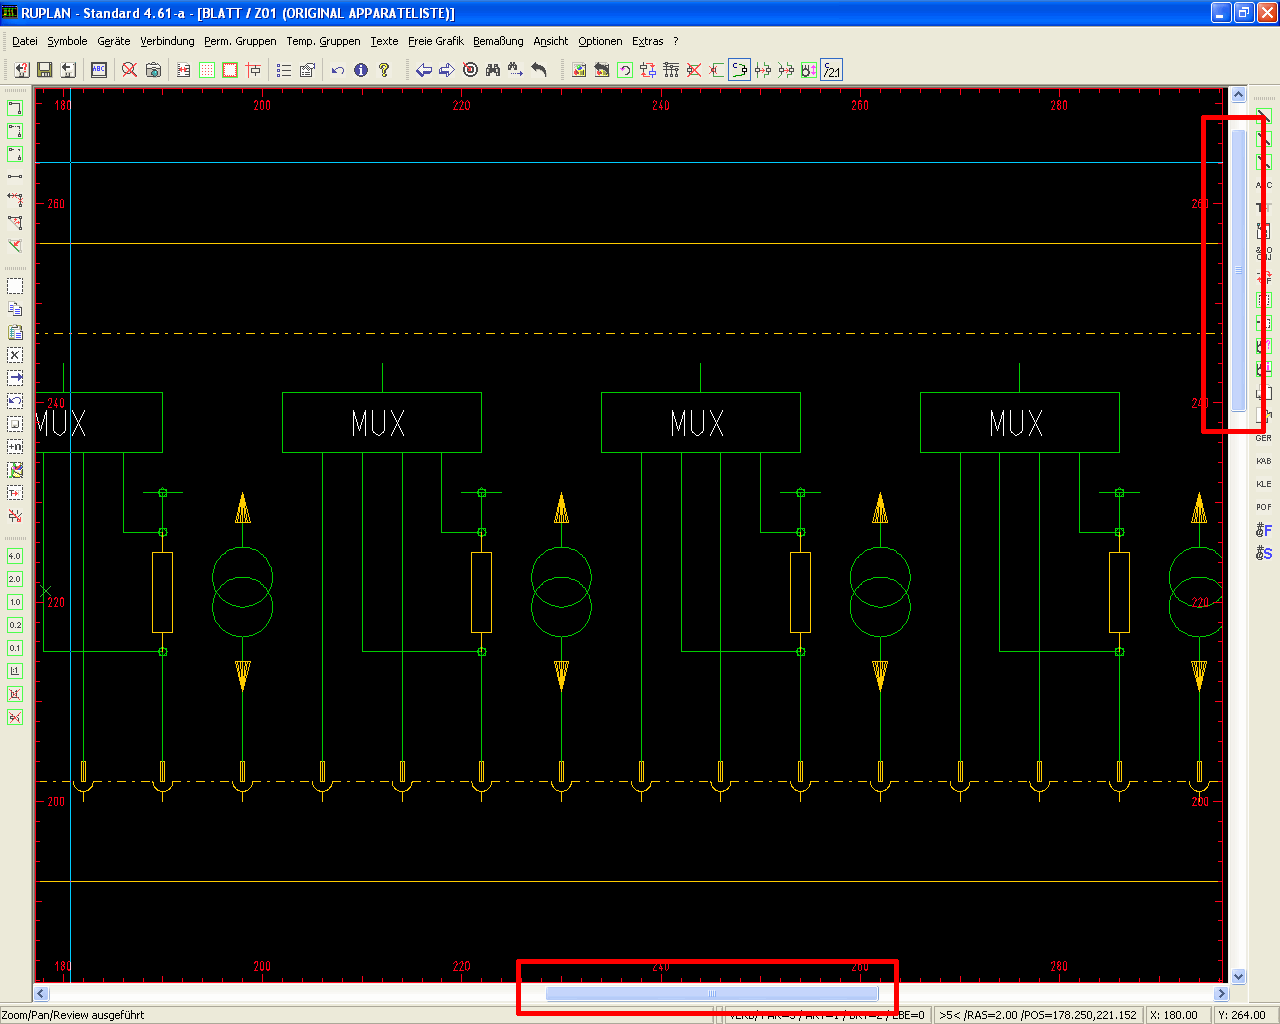Image resolution: width=1280 pixels, height=1024 pixels.
Task: Set grid size to 0.2
Action: [x=15, y=625]
